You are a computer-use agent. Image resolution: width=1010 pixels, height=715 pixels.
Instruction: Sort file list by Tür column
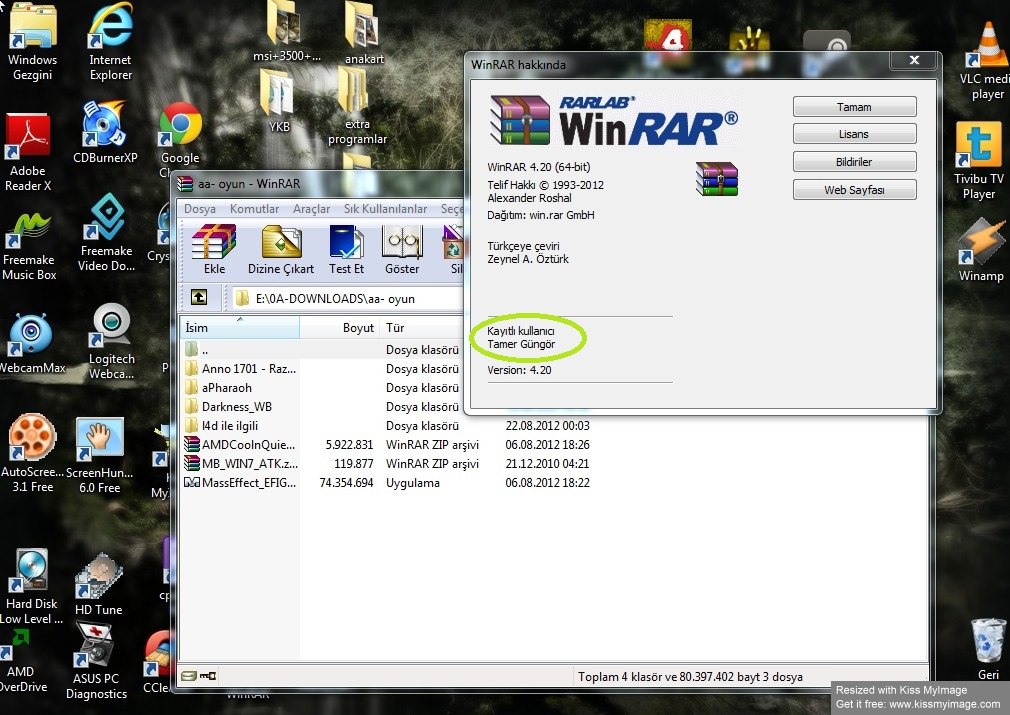[x=421, y=327]
